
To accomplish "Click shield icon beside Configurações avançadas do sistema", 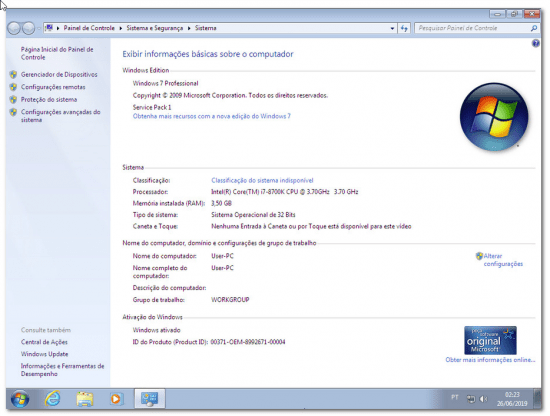I will tap(13, 112).
